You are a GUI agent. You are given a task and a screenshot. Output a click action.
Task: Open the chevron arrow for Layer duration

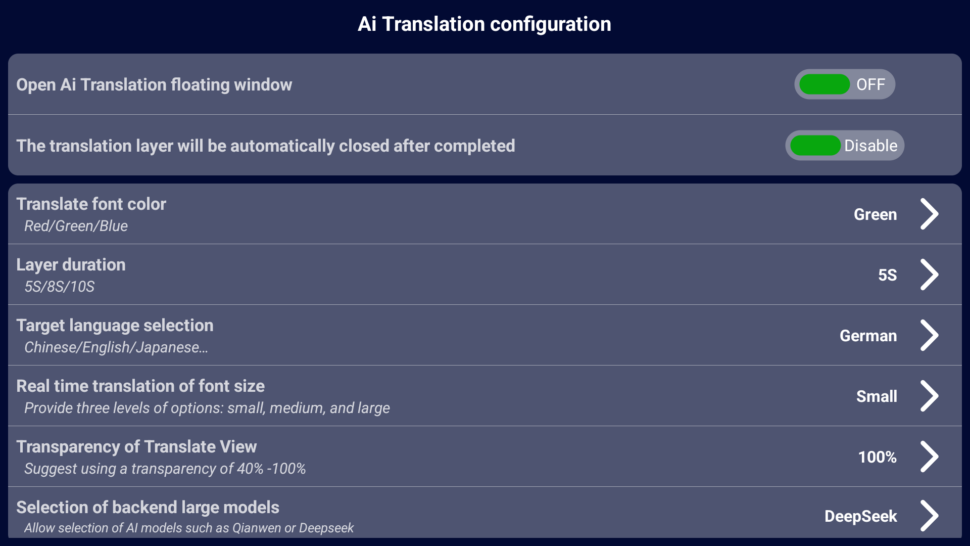[x=929, y=275]
